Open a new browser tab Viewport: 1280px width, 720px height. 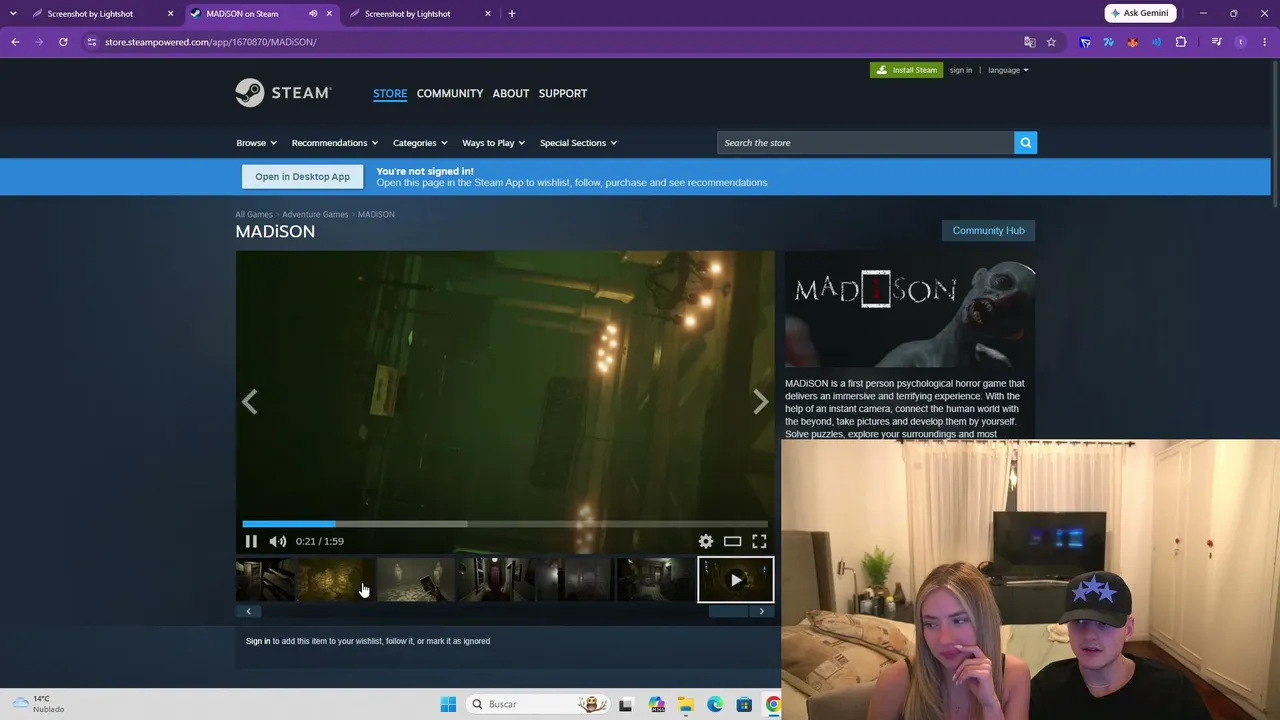pyautogui.click(x=512, y=14)
